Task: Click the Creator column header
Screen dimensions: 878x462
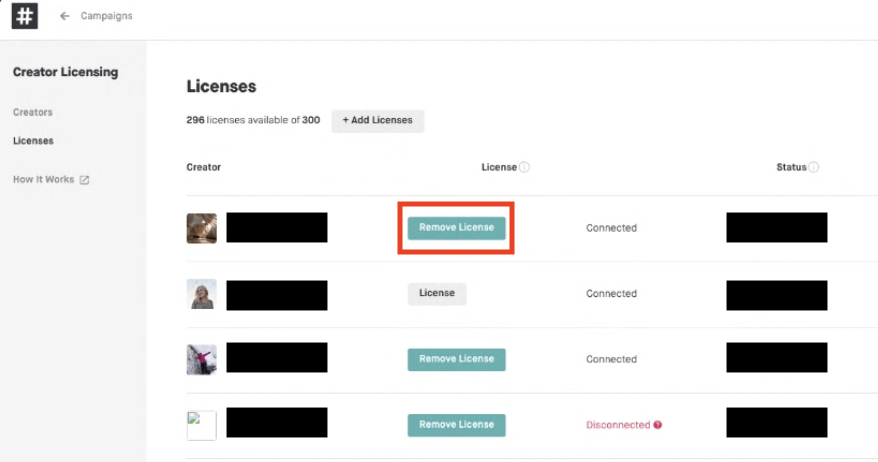Action: (203, 167)
